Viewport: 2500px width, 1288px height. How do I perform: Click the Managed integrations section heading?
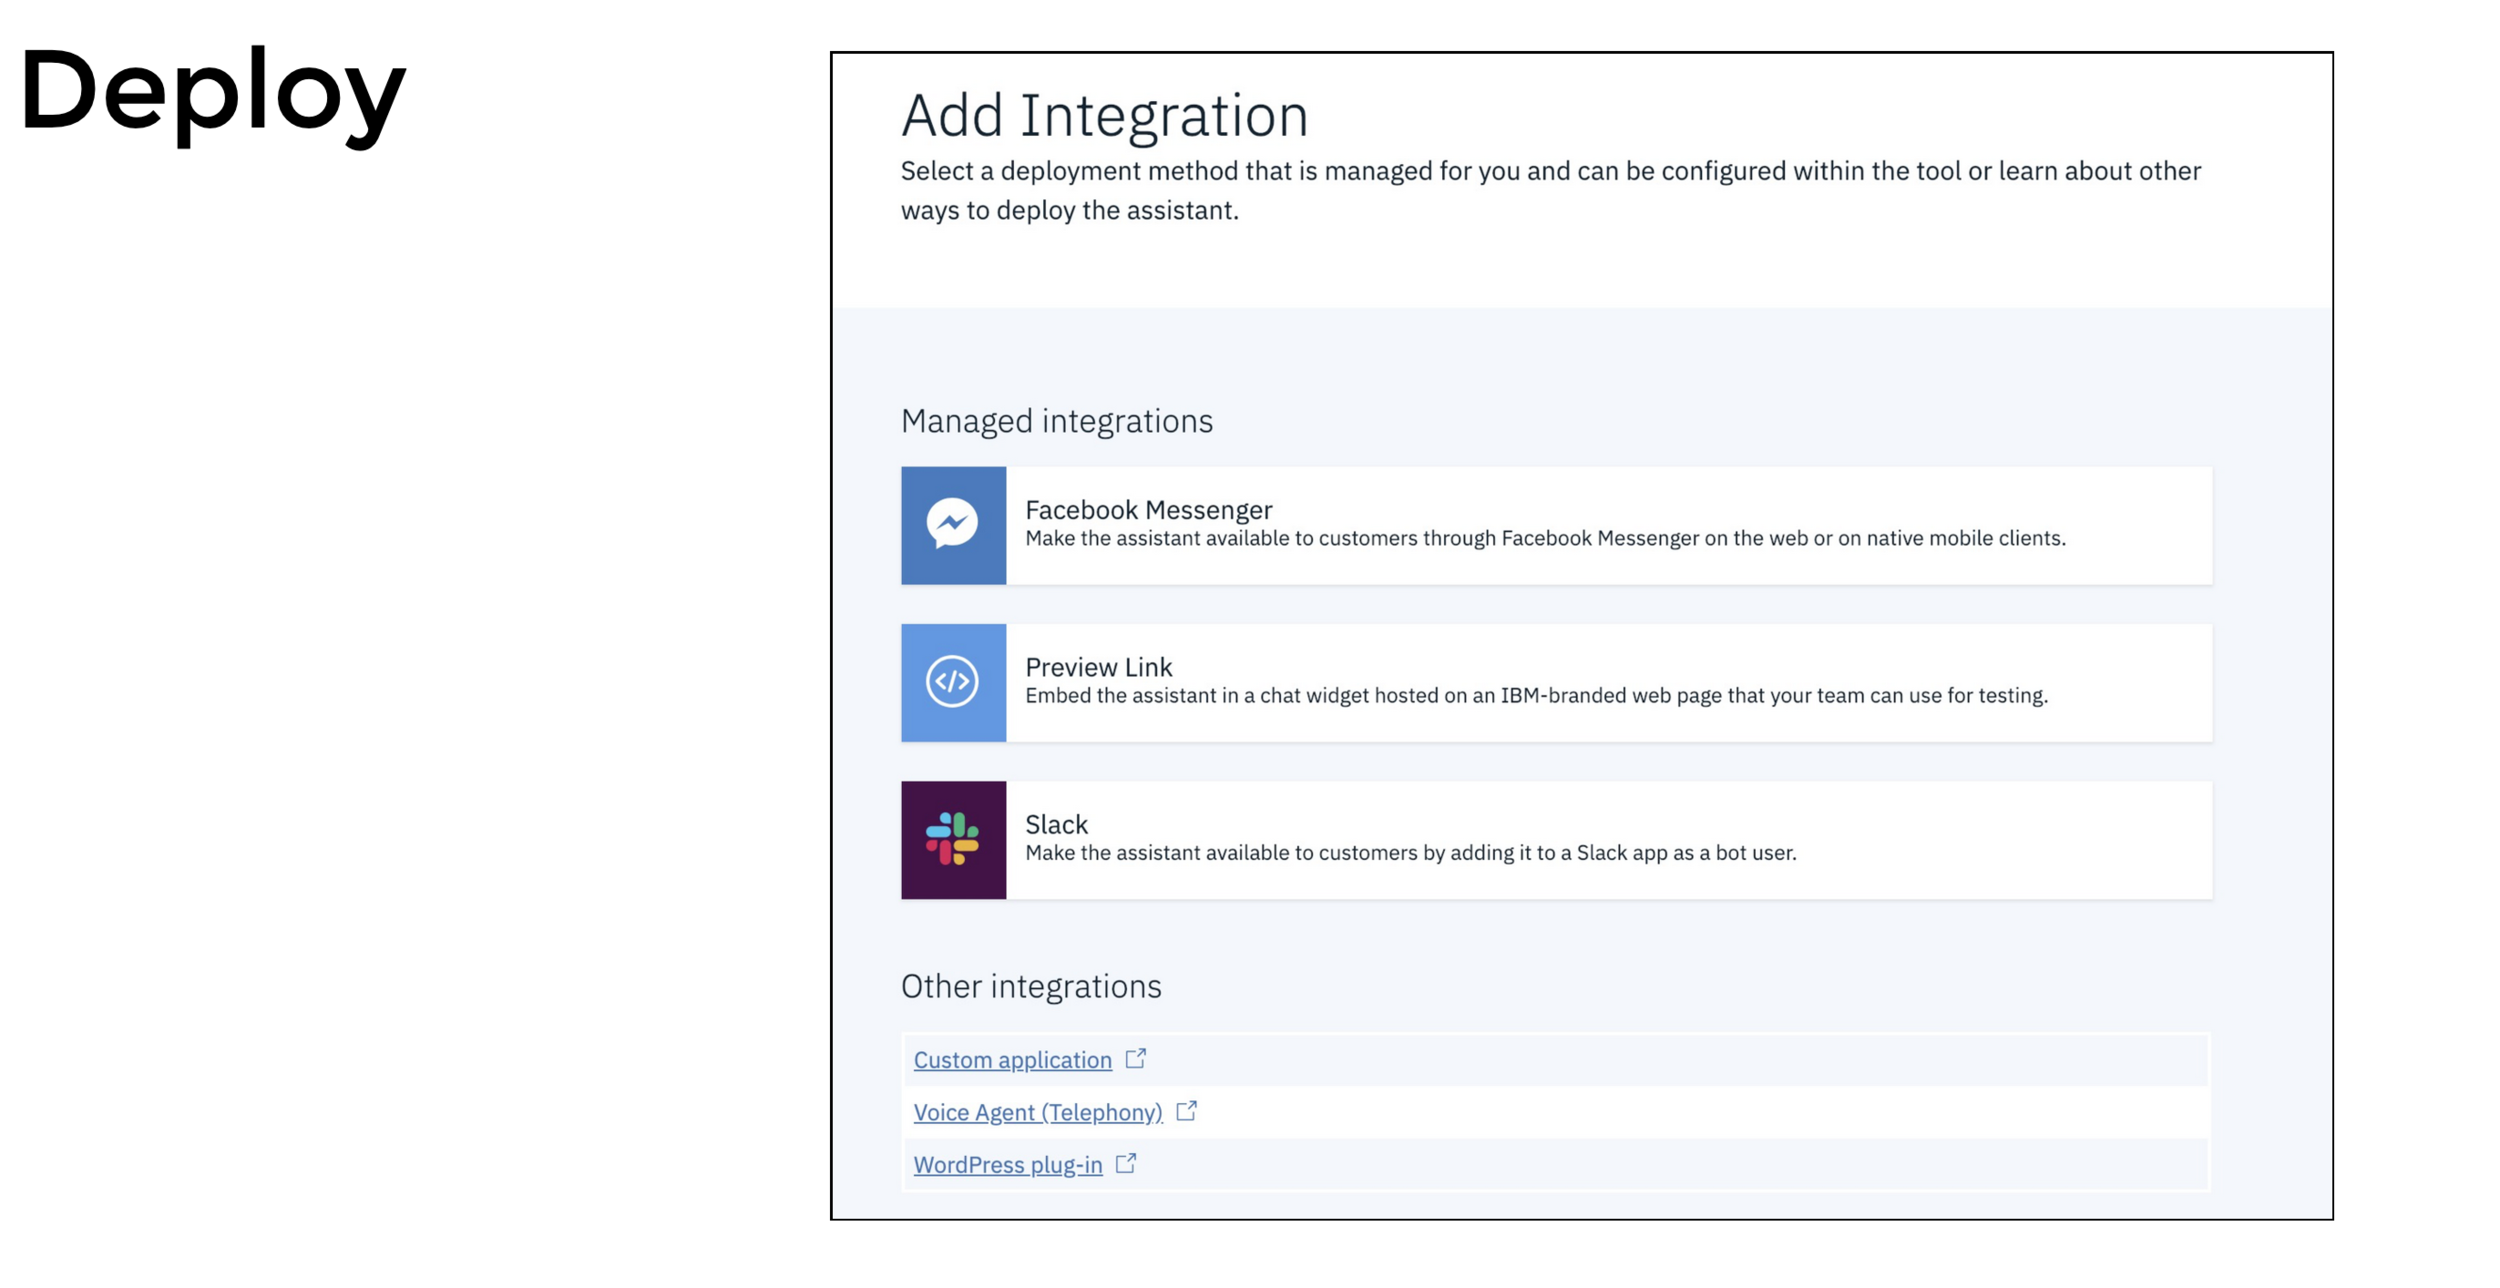1056,421
